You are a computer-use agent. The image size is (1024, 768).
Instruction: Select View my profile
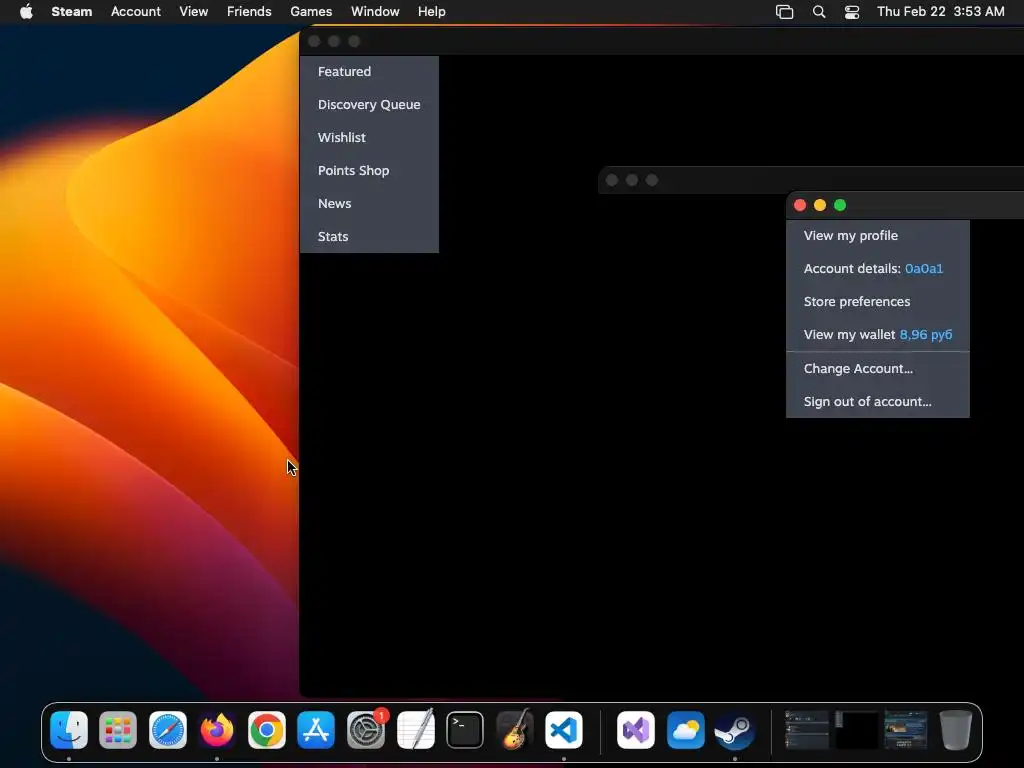point(878,236)
